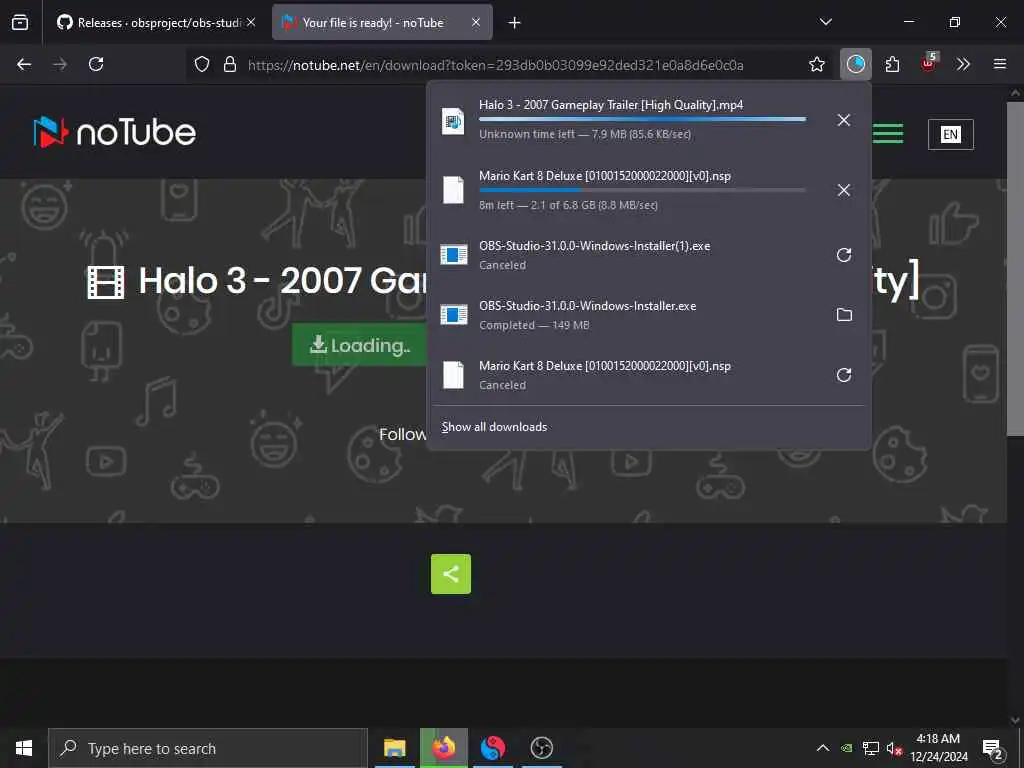Screen dimensions: 1024x768
Task: Open the Extensions puzzle icon
Action: (892, 64)
